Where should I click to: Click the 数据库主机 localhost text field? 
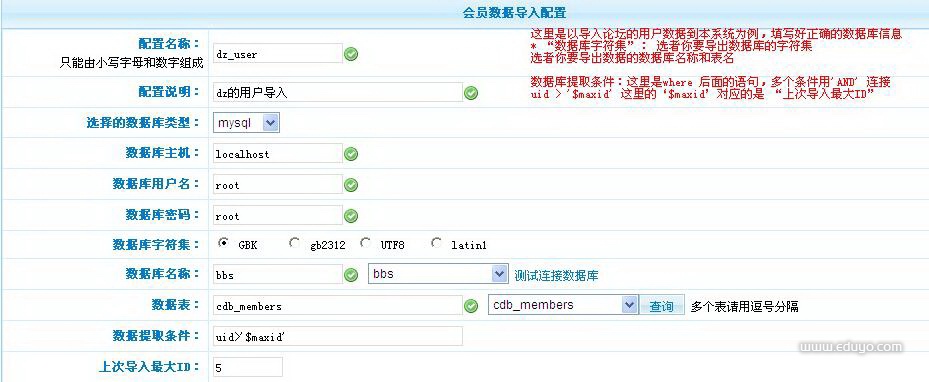pyautogui.click(x=277, y=153)
